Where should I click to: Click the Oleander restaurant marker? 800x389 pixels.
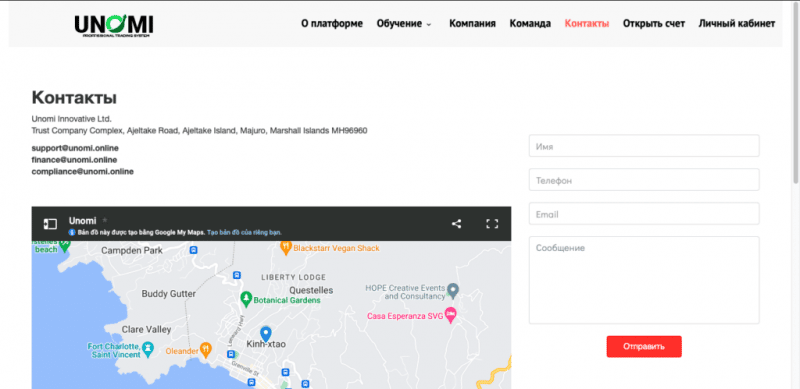(205, 350)
